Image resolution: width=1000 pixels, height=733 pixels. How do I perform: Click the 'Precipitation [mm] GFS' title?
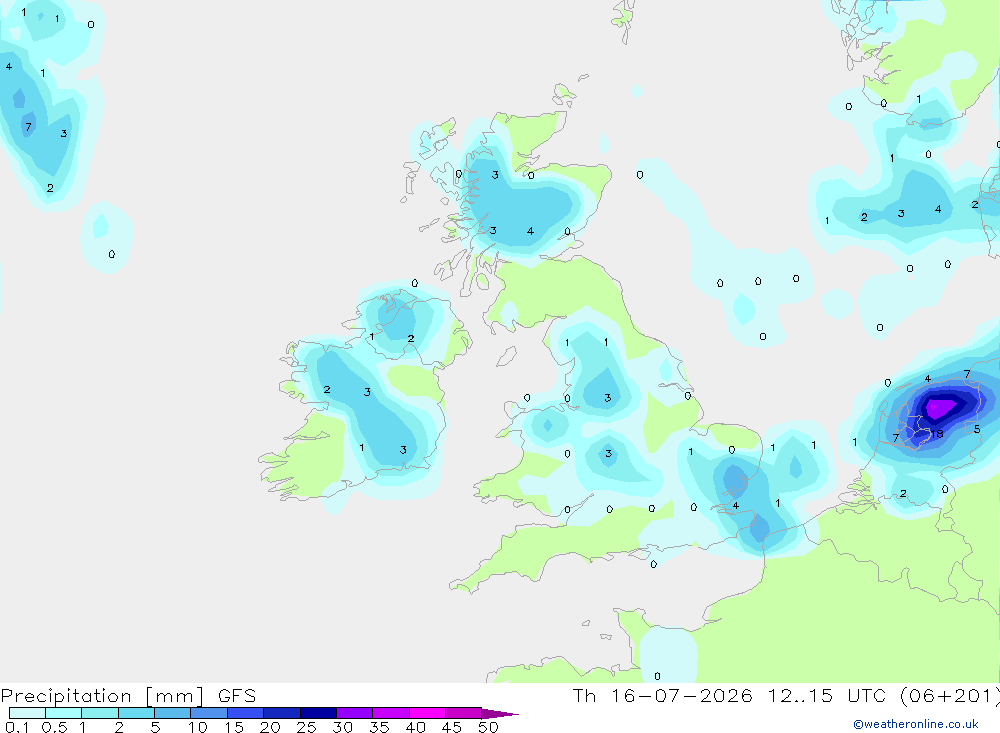pyautogui.click(x=128, y=696)
